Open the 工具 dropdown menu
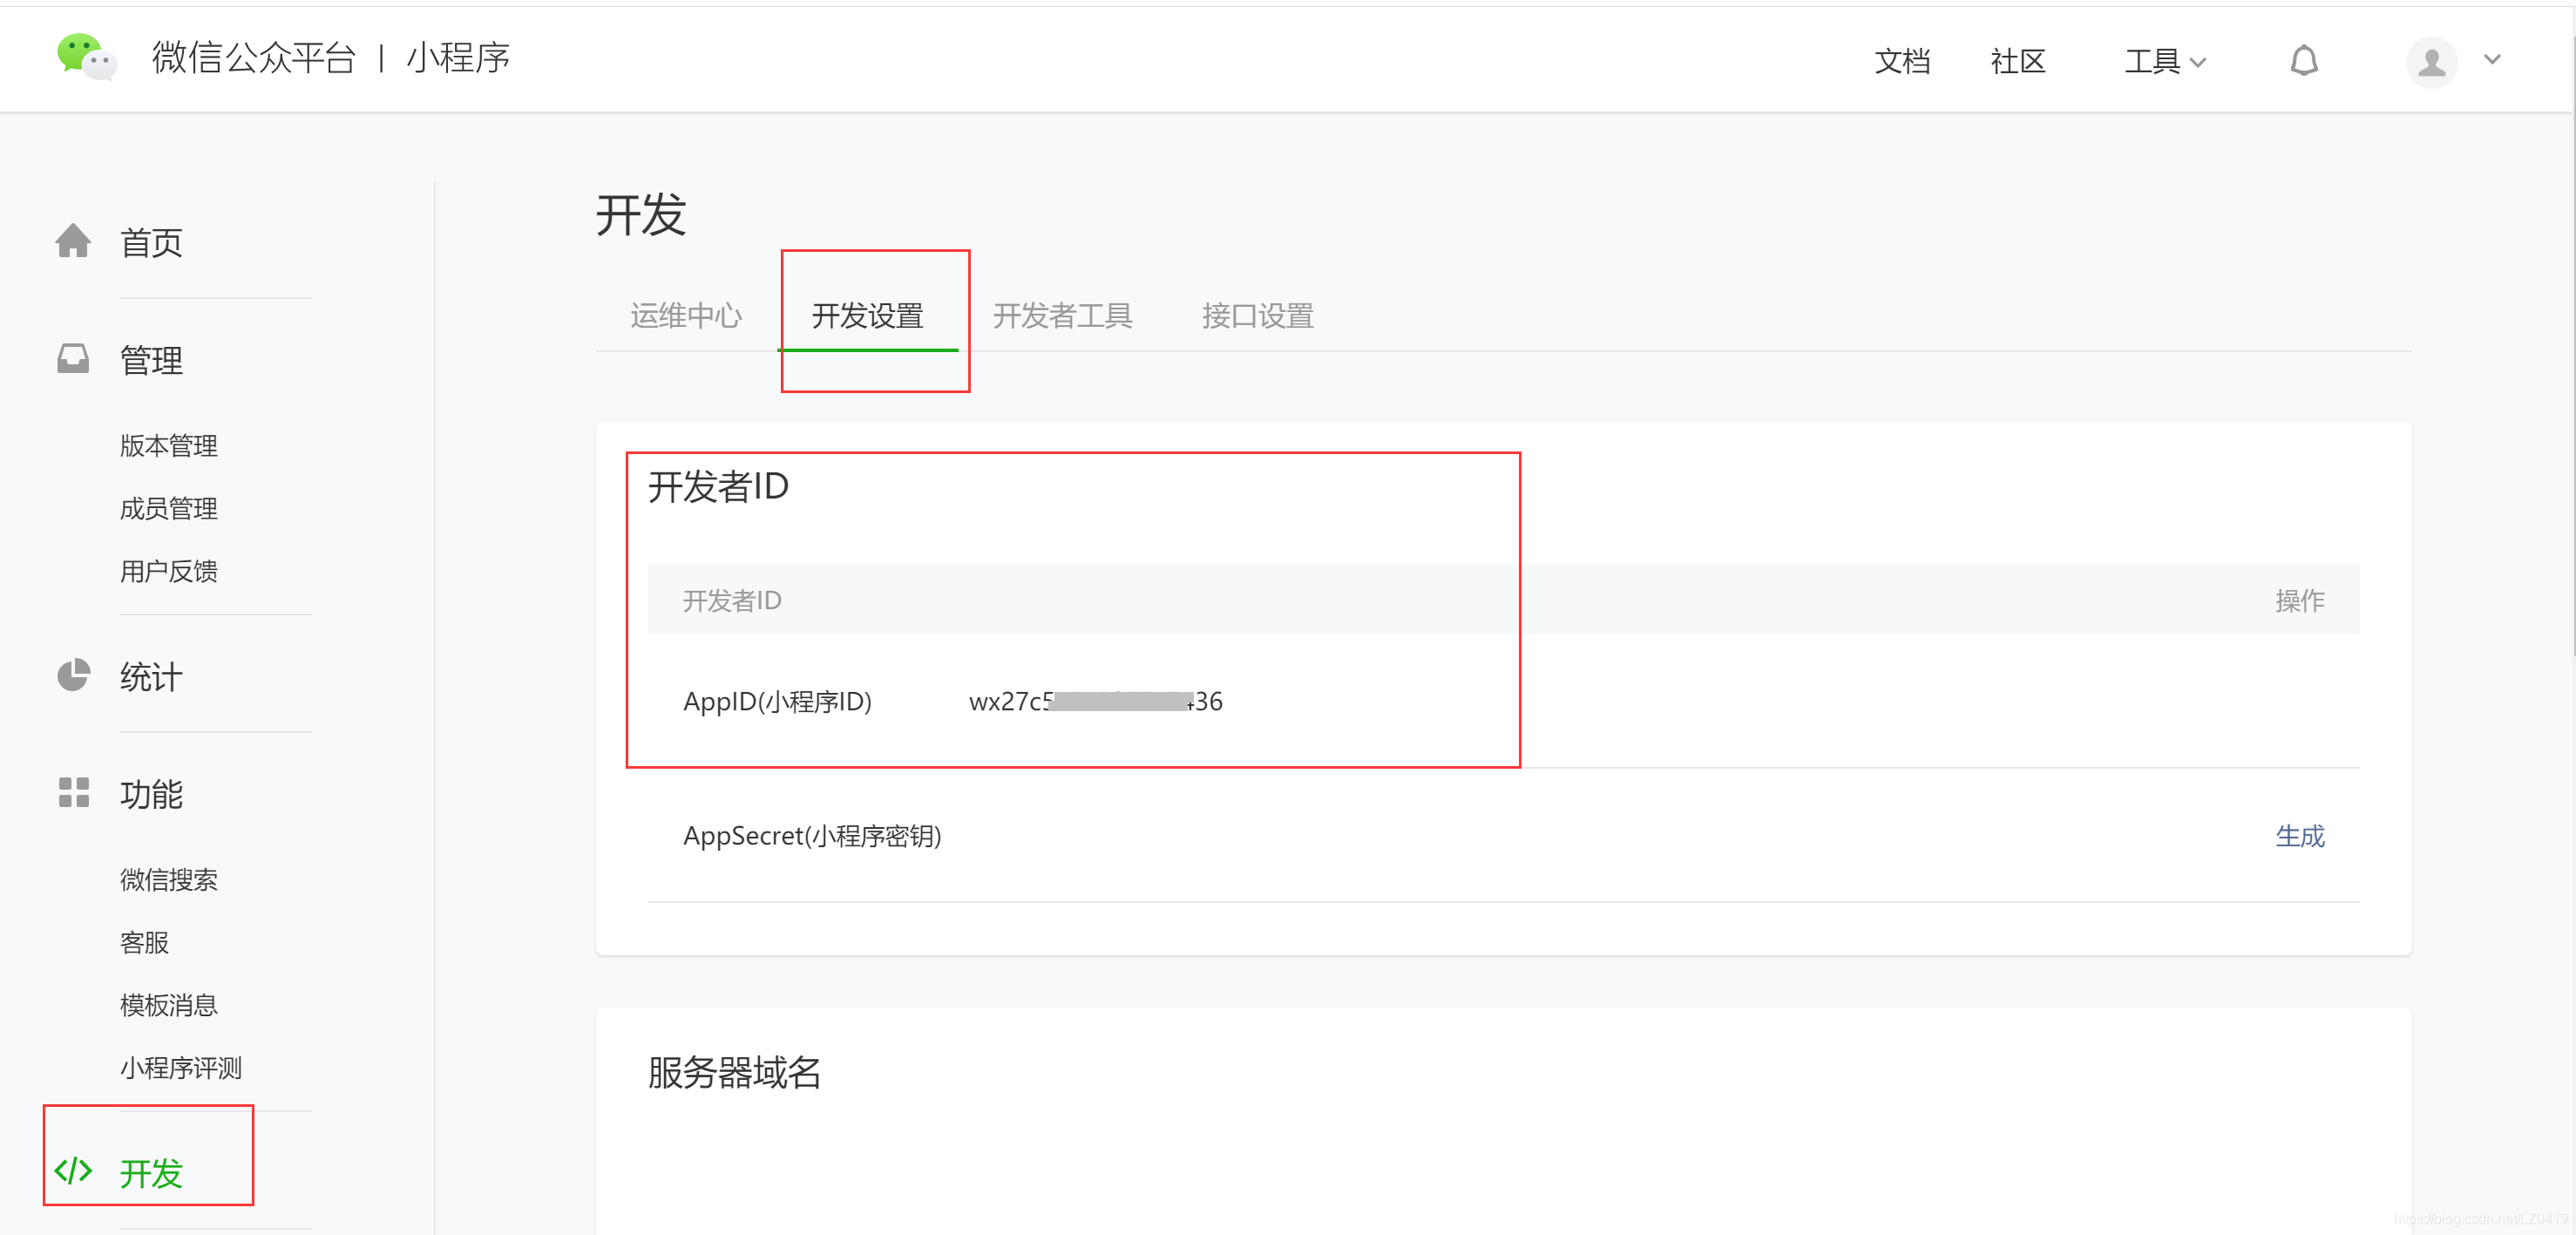Viewport: 2576px width, 1235px height. tap(2164, 61)
